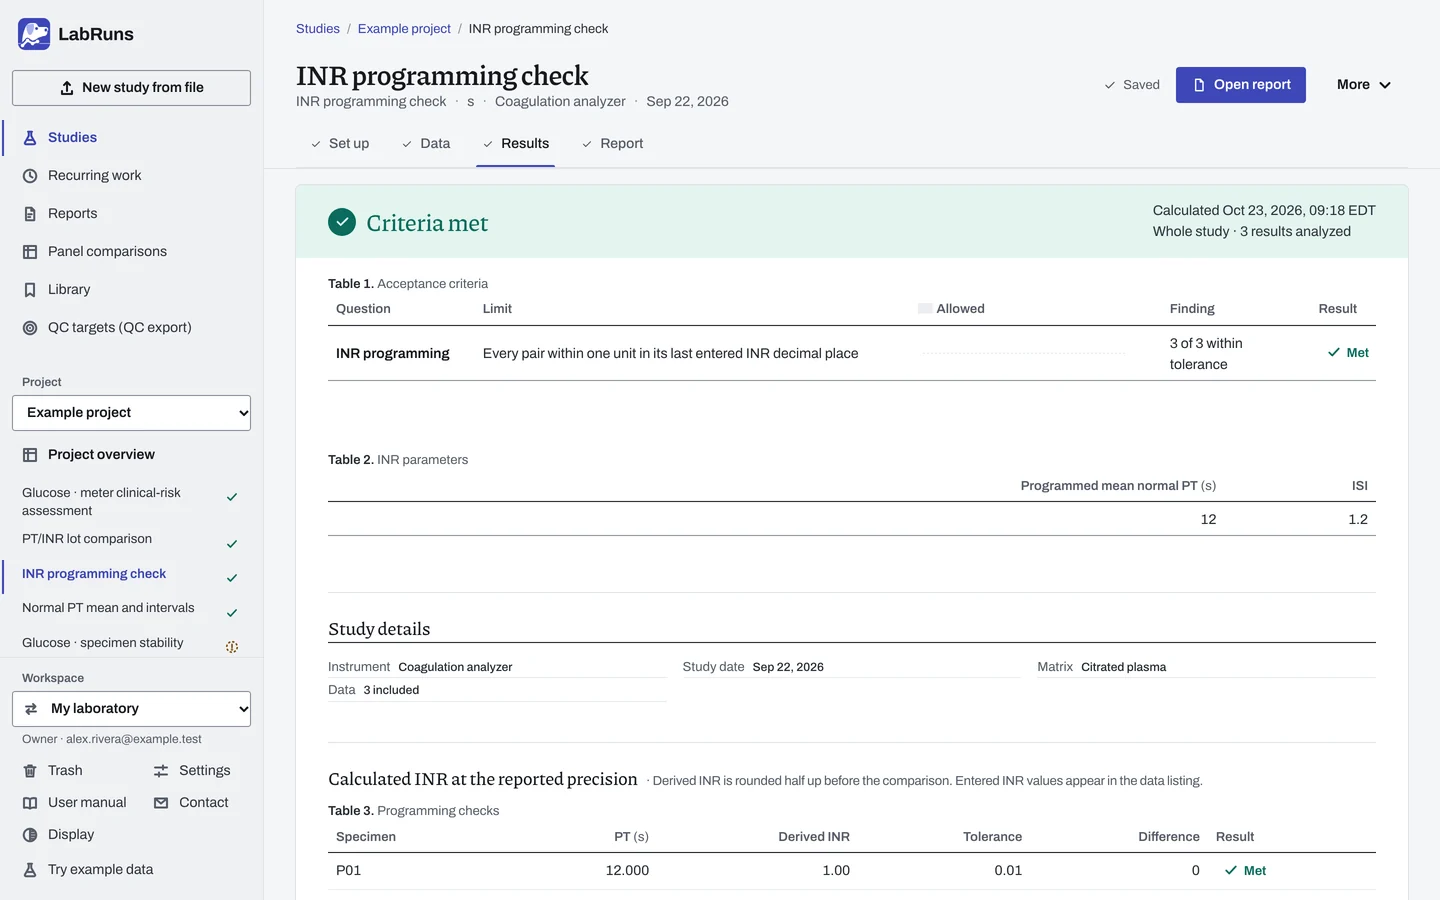Click the Studies flask icon
1440x900 pixels.
point(30,138)
